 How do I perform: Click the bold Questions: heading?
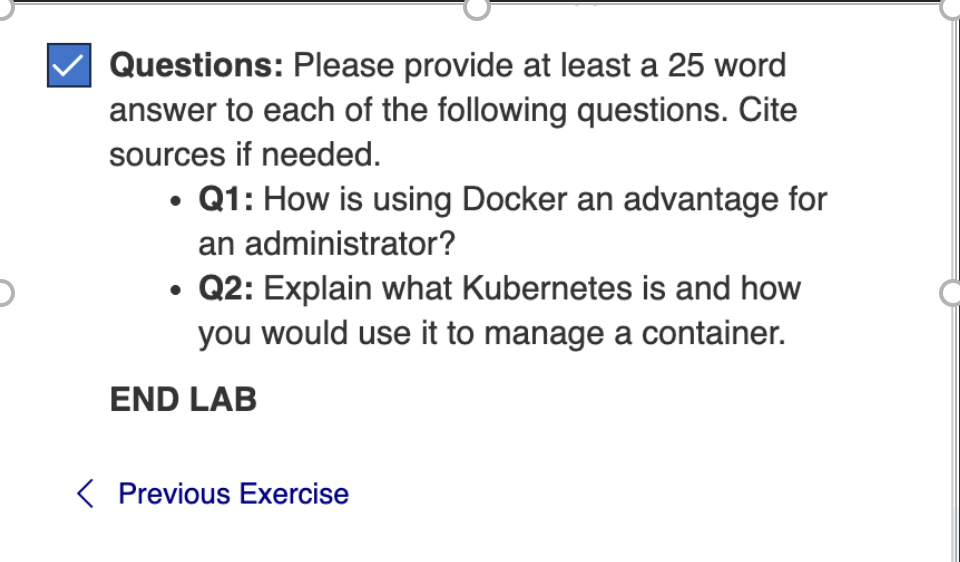coord(197,66)
